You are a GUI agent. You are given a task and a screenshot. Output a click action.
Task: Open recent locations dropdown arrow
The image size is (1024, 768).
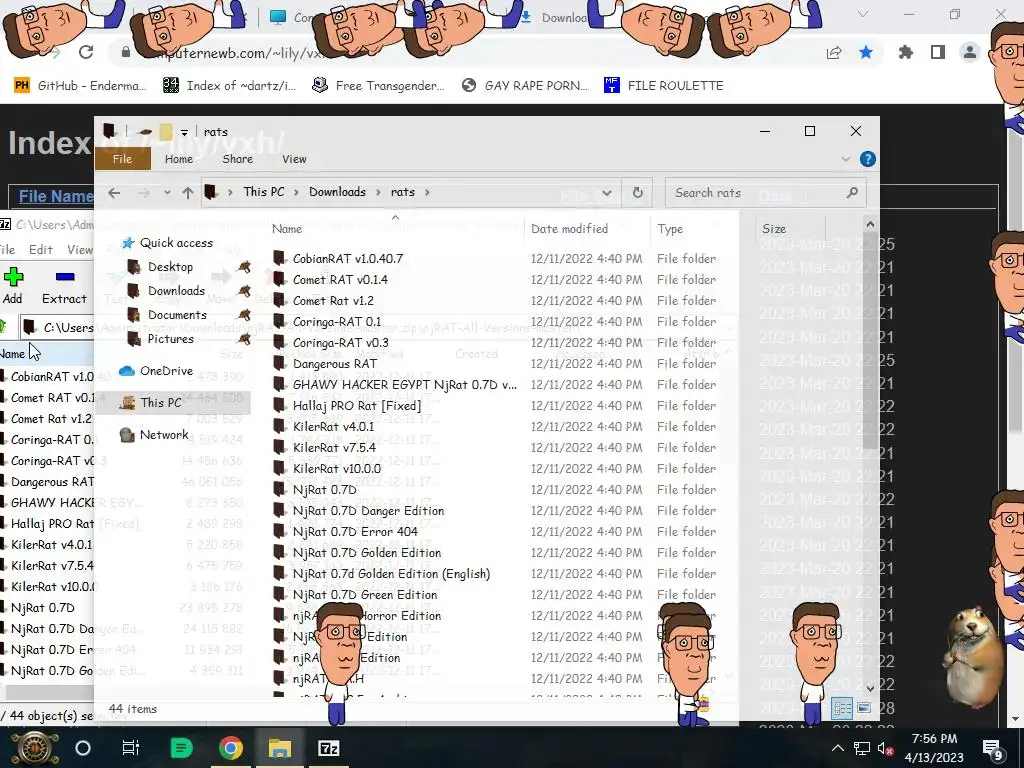[167, 193]
